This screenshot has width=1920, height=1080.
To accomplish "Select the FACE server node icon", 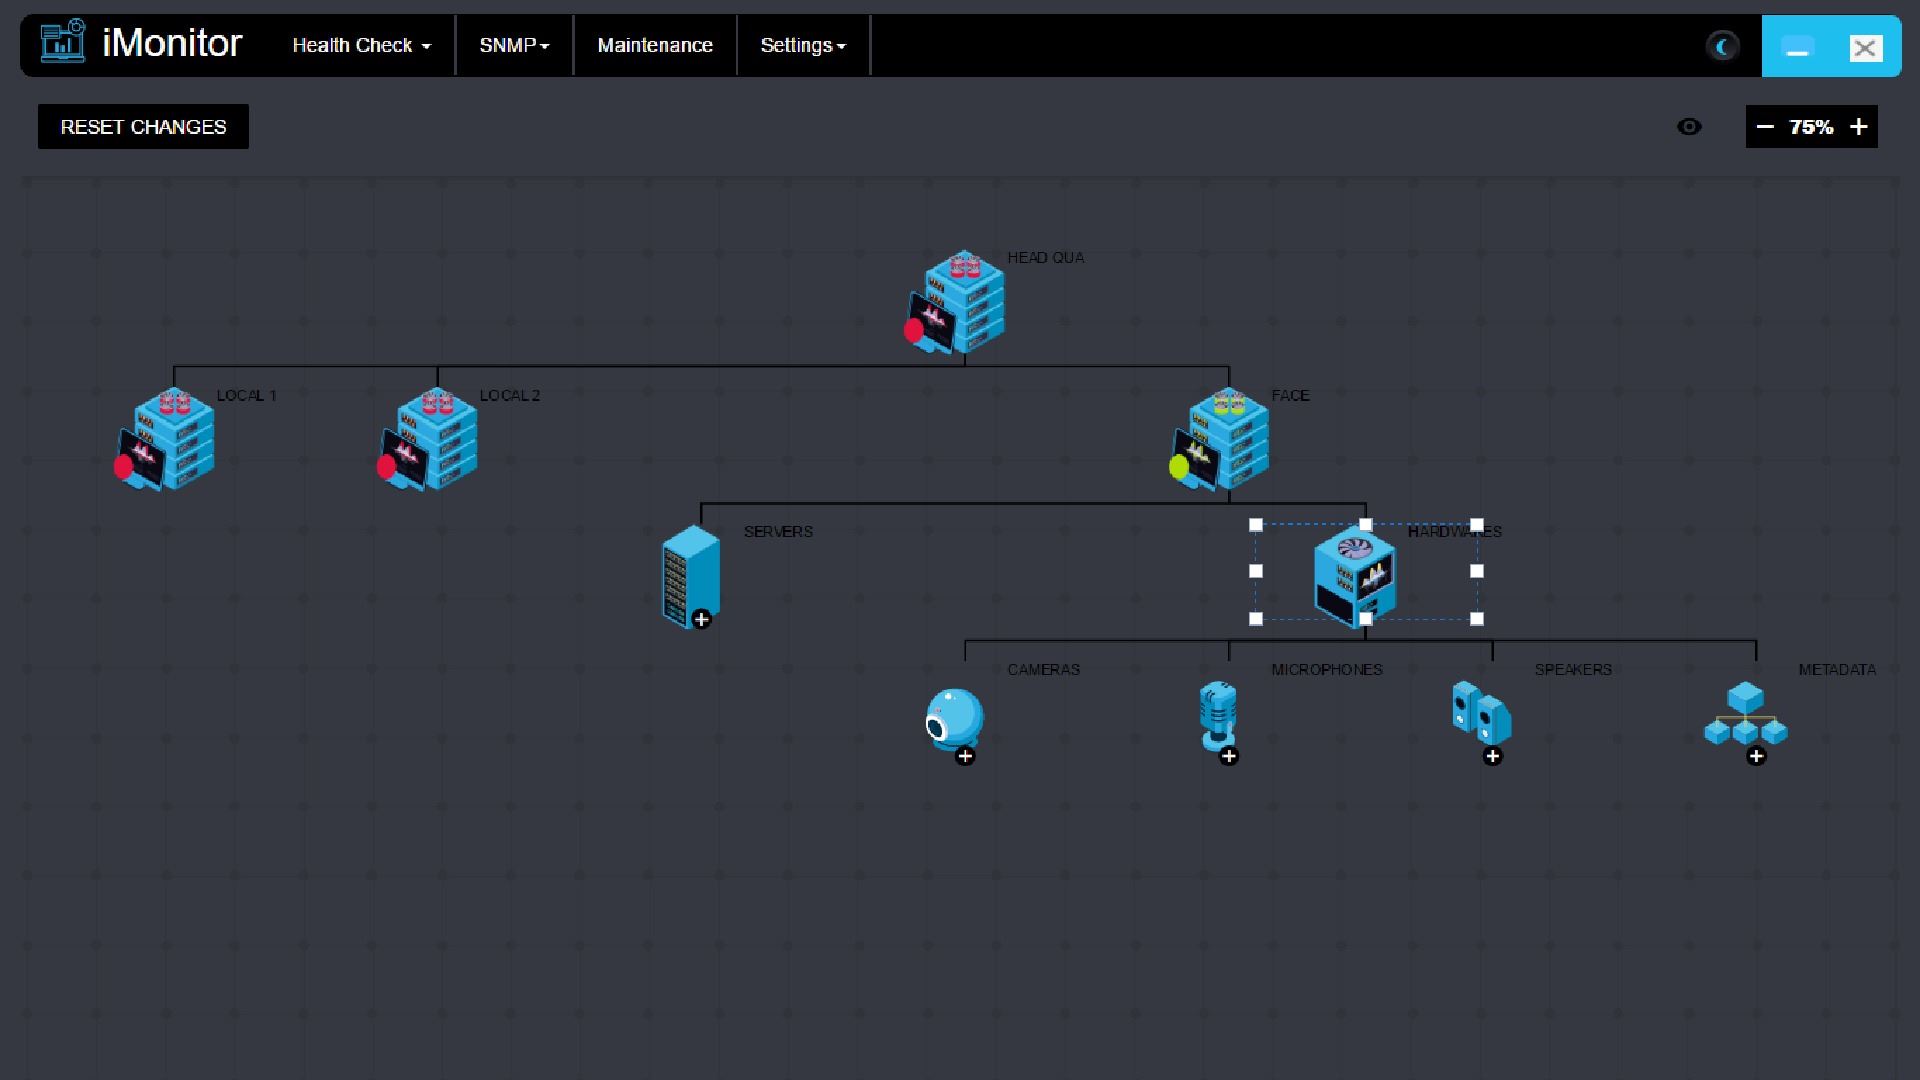I will 1220,440.
